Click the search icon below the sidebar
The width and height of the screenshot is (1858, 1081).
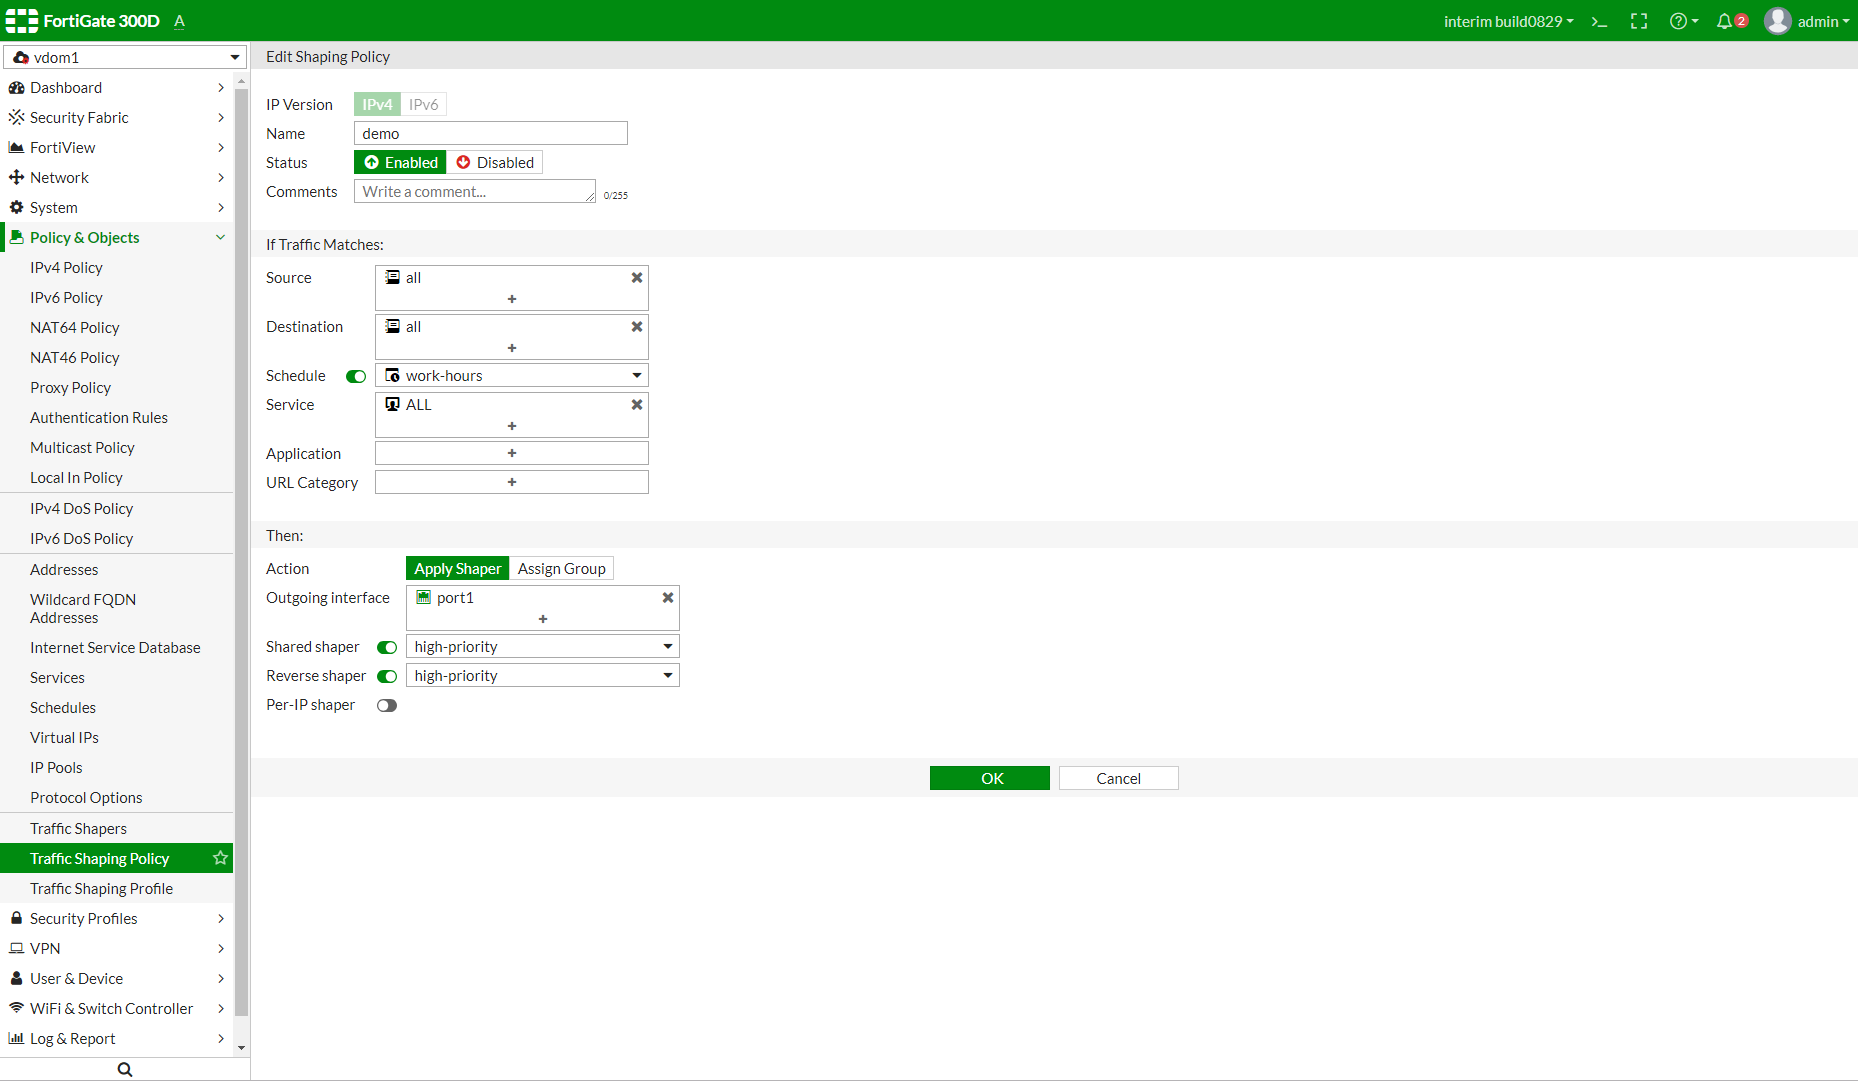(x=124, y=1068)
